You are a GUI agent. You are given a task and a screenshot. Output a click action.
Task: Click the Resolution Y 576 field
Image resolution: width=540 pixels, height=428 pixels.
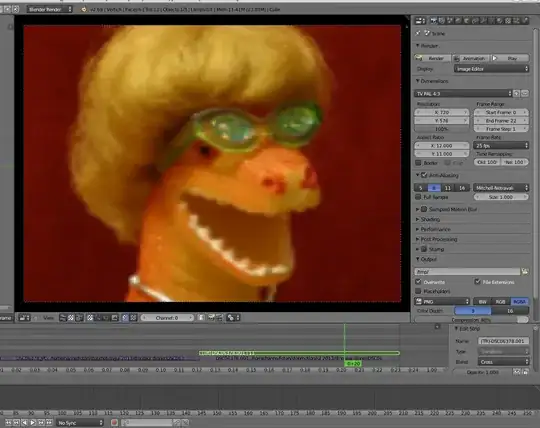click(442, 121)
